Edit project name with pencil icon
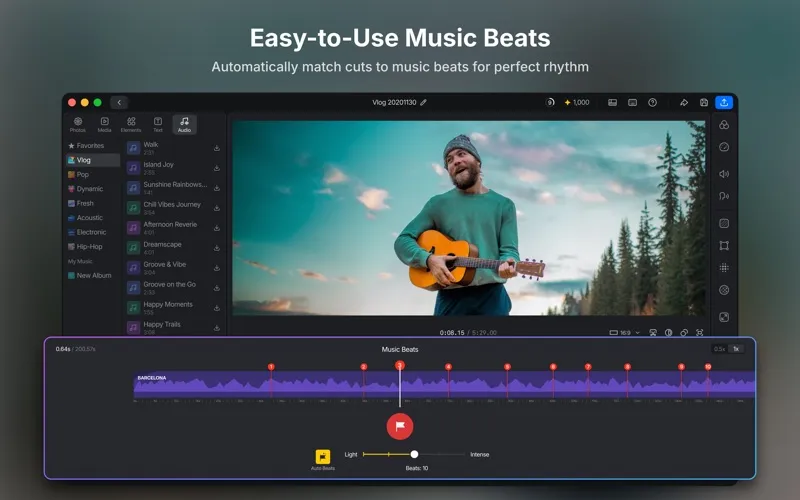This screenshot has width=800, height=500. pos(423,103)
